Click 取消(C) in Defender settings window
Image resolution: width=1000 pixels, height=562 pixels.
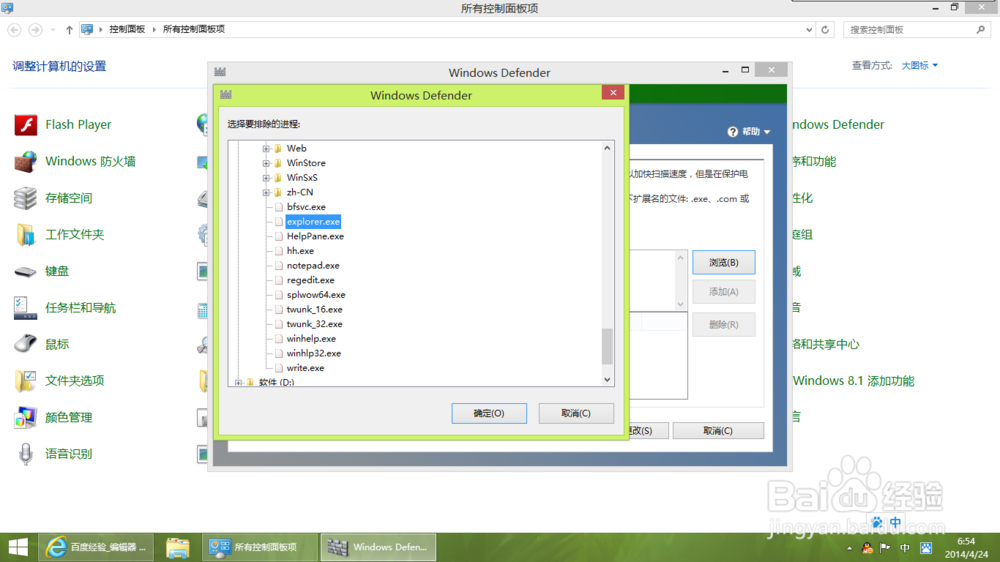(718, 431)
